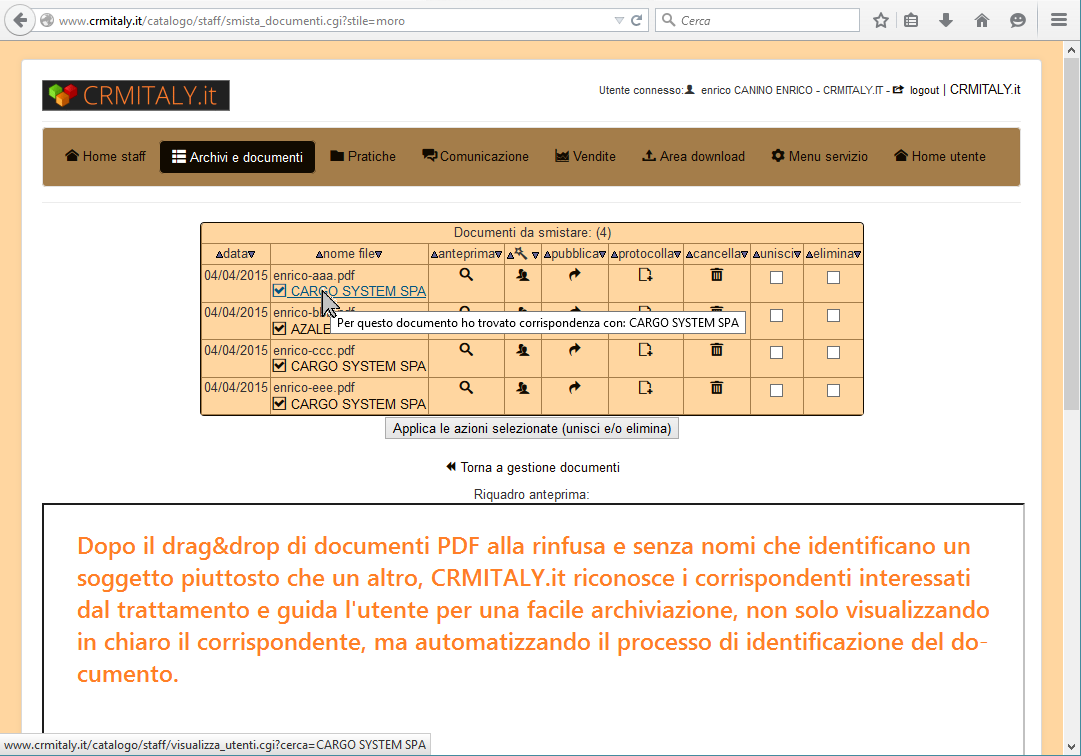1081x756 pixels.
Task: Open the CRMITALY.it link beside logout
Action: (x=984, y=90)
